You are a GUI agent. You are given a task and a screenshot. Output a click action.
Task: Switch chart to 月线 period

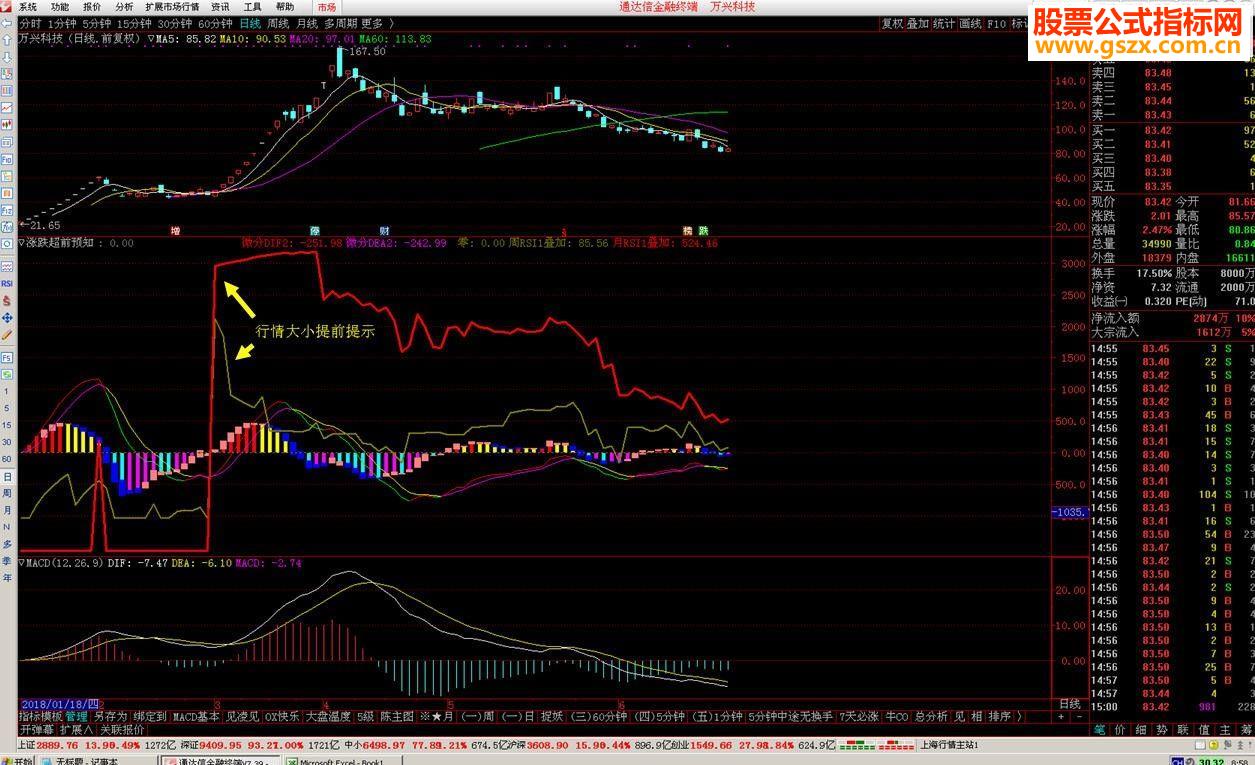point(306,24)
